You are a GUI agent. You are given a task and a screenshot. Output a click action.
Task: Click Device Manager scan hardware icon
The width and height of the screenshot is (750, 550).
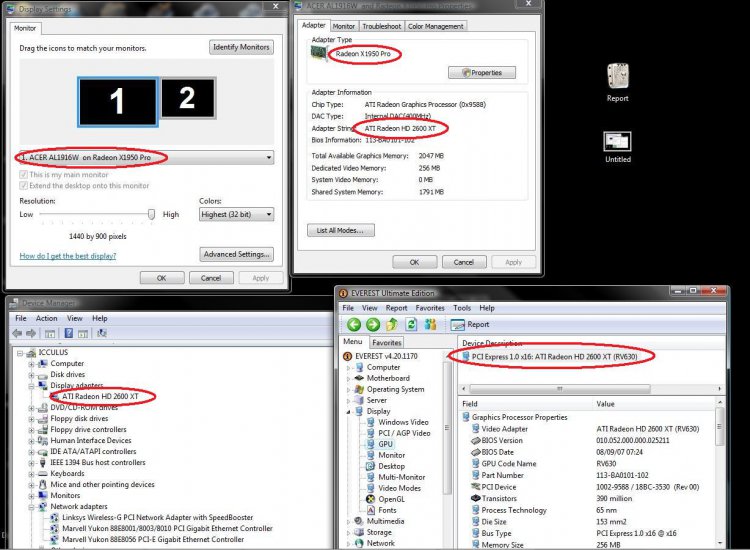tap(101, 333)
